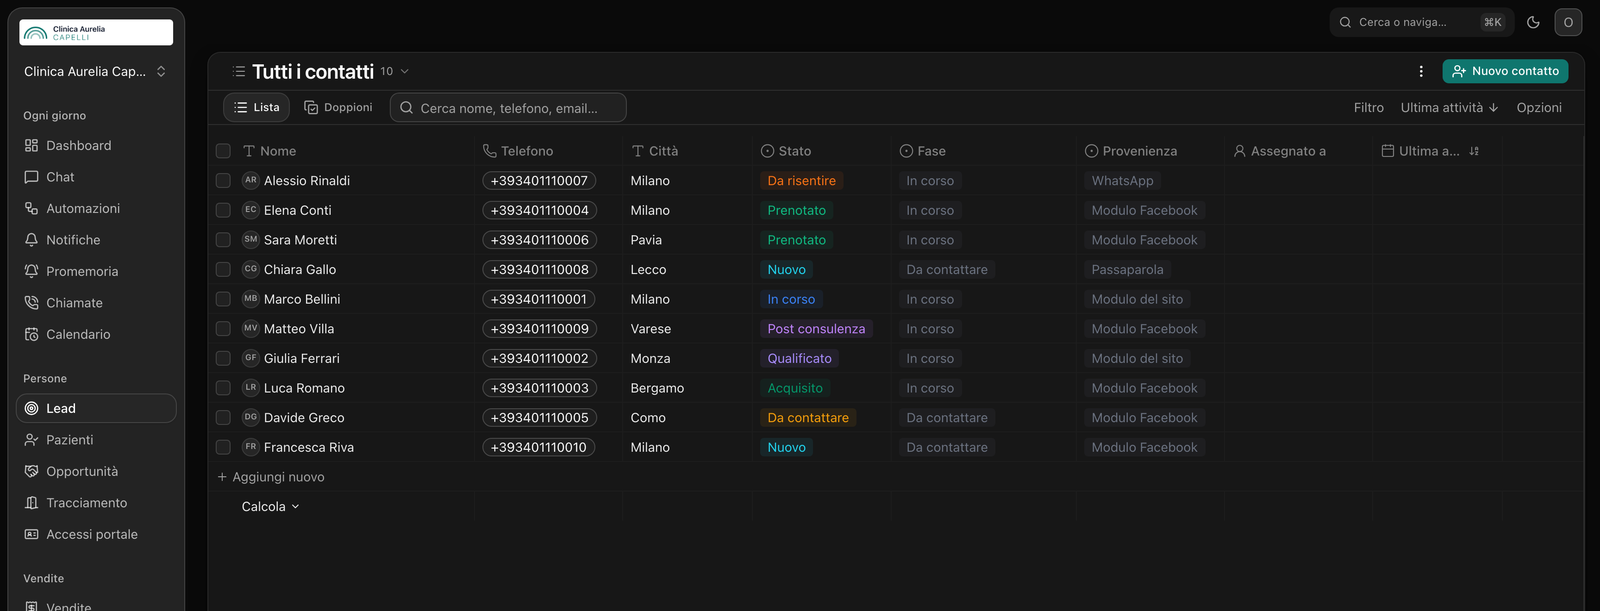Open Clinica Aurelia workspace switcher

click(x=96, y=71)
